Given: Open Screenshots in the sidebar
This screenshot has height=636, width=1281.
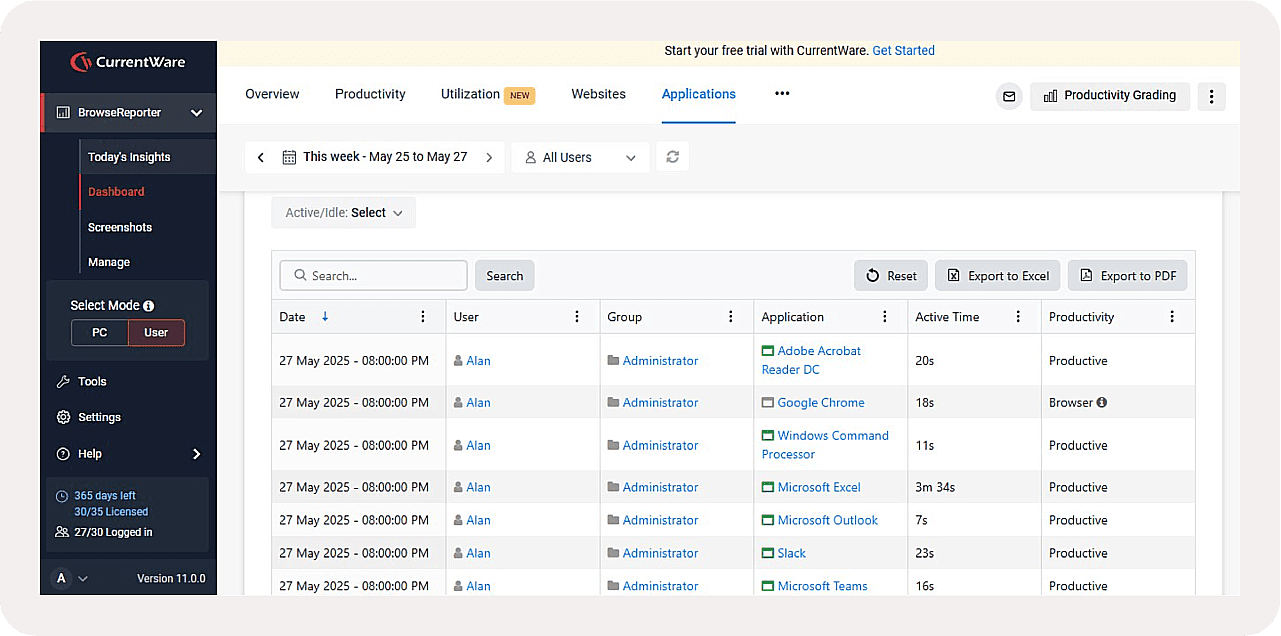Looking at the screenshot, I should pos(120,227).
